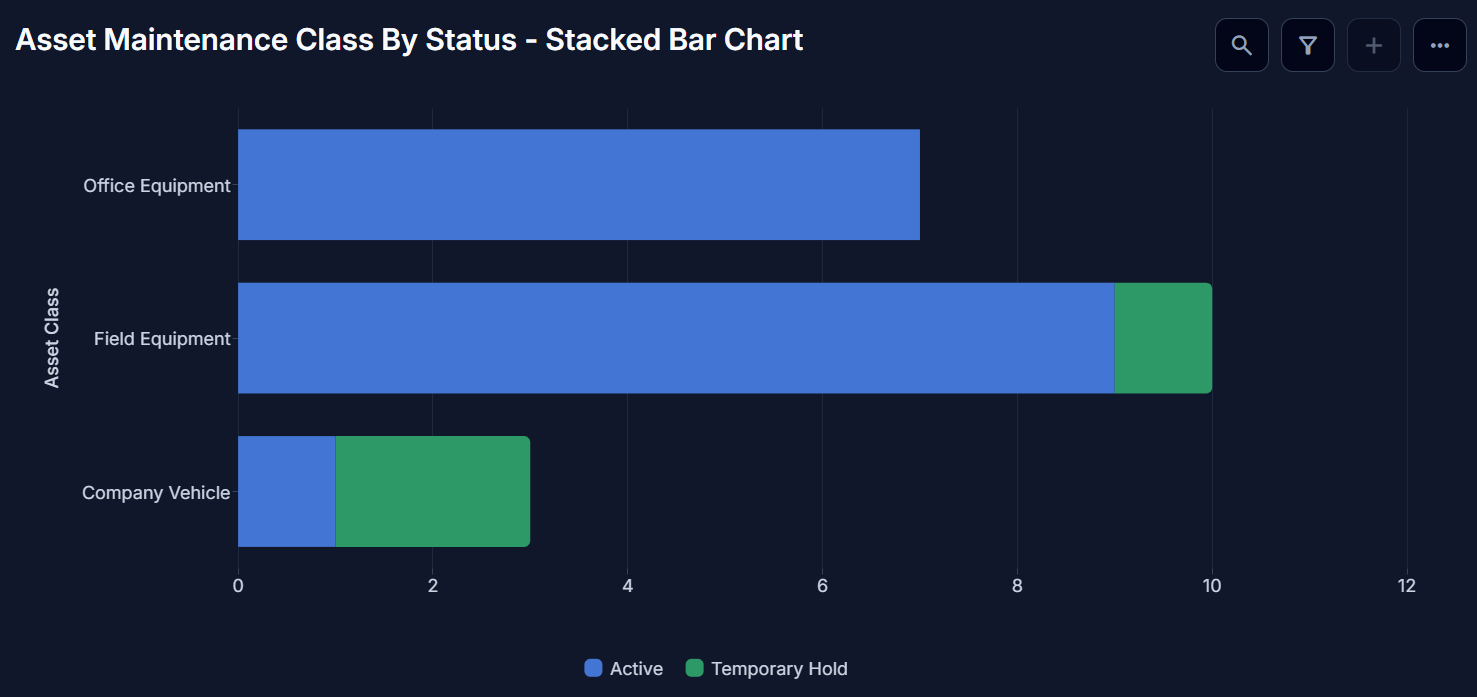Select Field Equipment Active blue segment

pos(676,338)
